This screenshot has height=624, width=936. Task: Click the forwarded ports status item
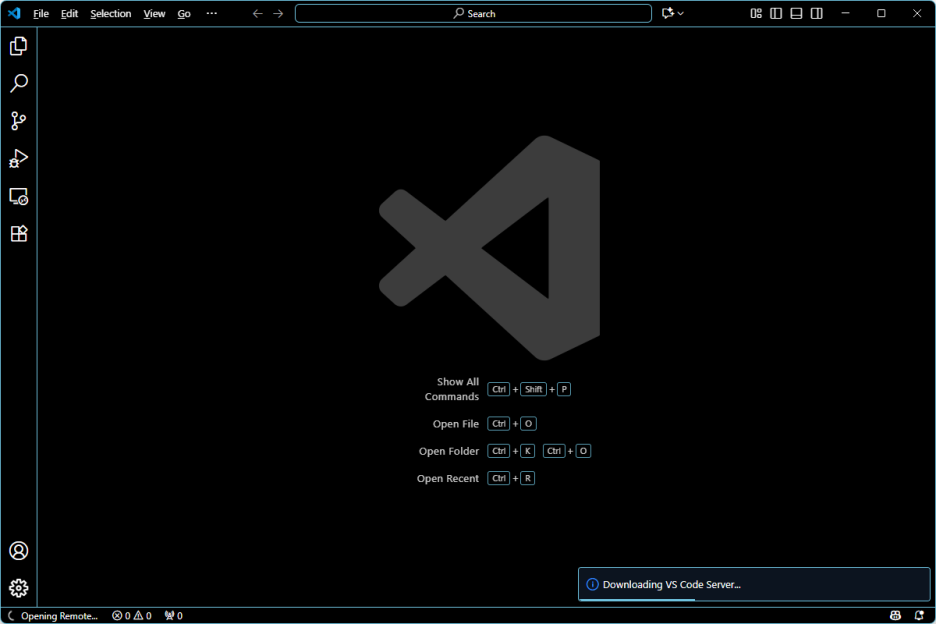pyautogui.click(x=174, y=616)
